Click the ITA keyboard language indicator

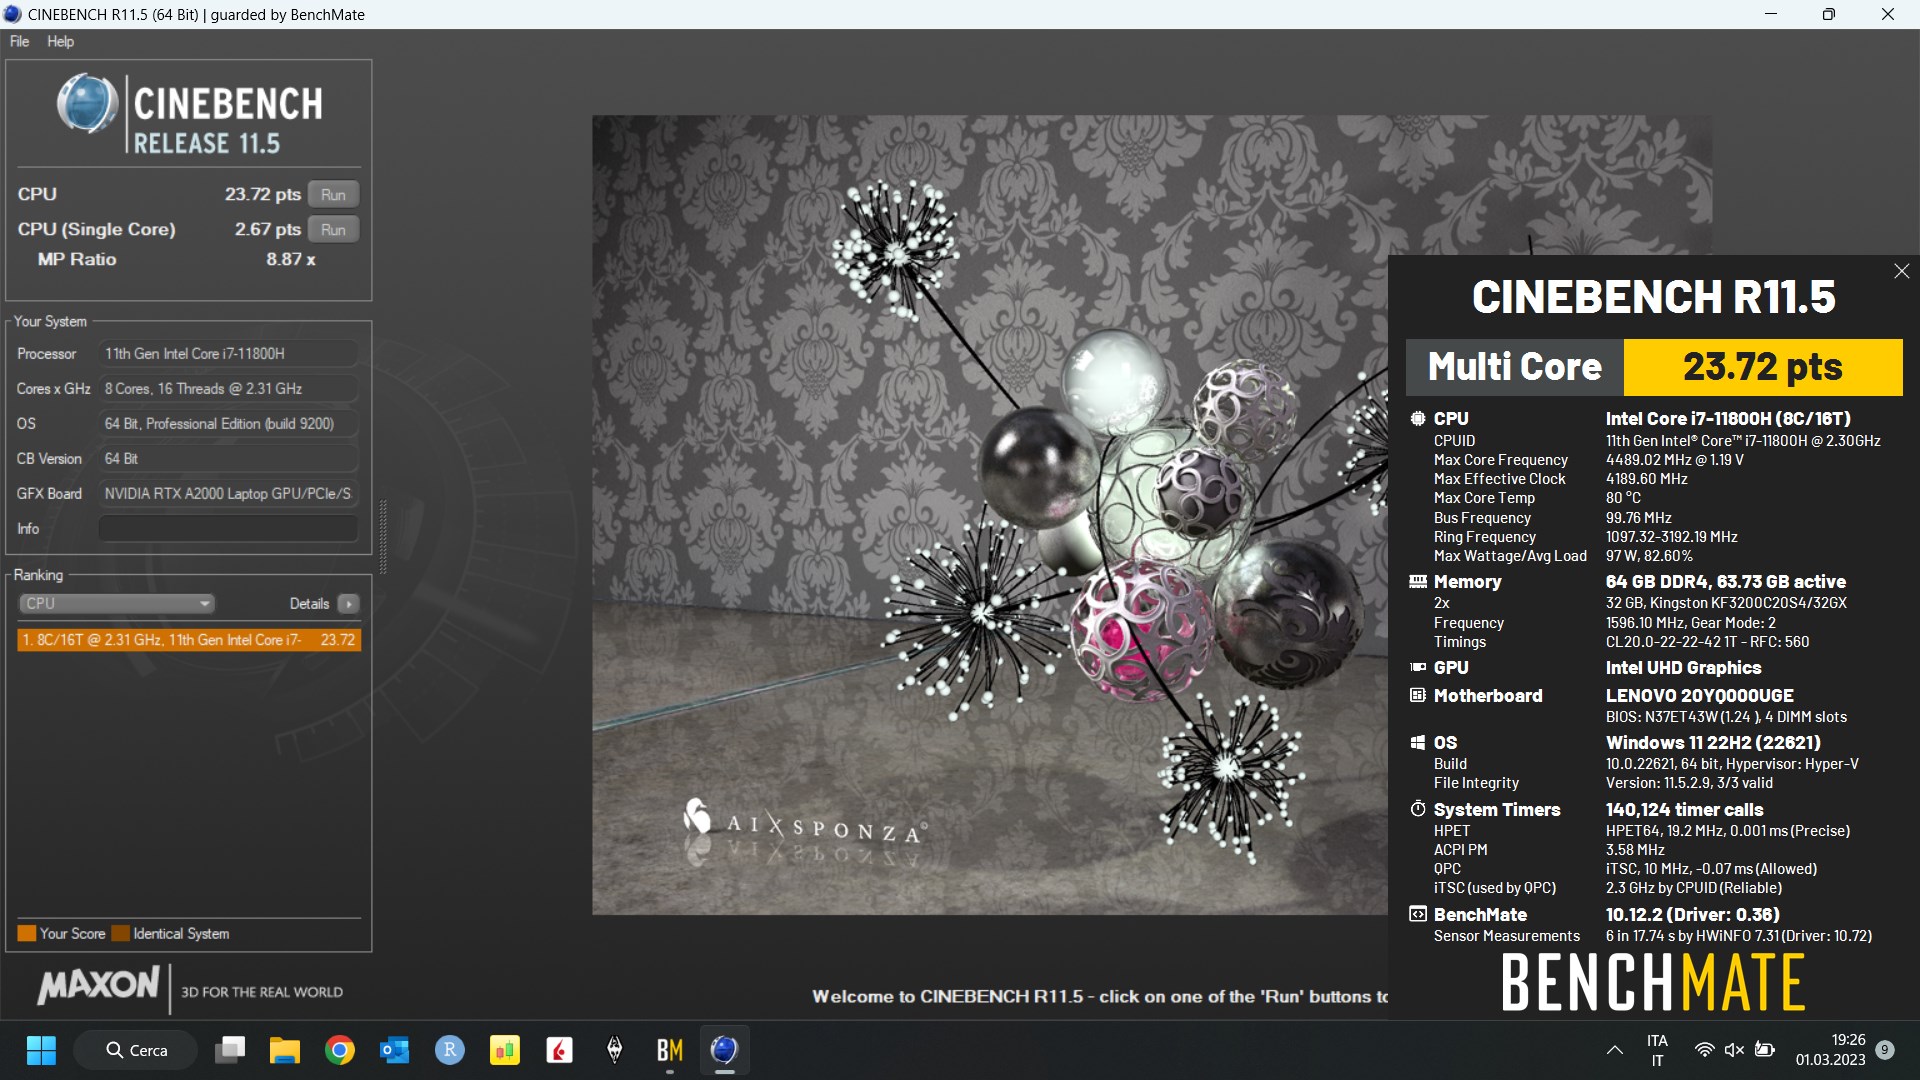[x=1657, y=1050]
